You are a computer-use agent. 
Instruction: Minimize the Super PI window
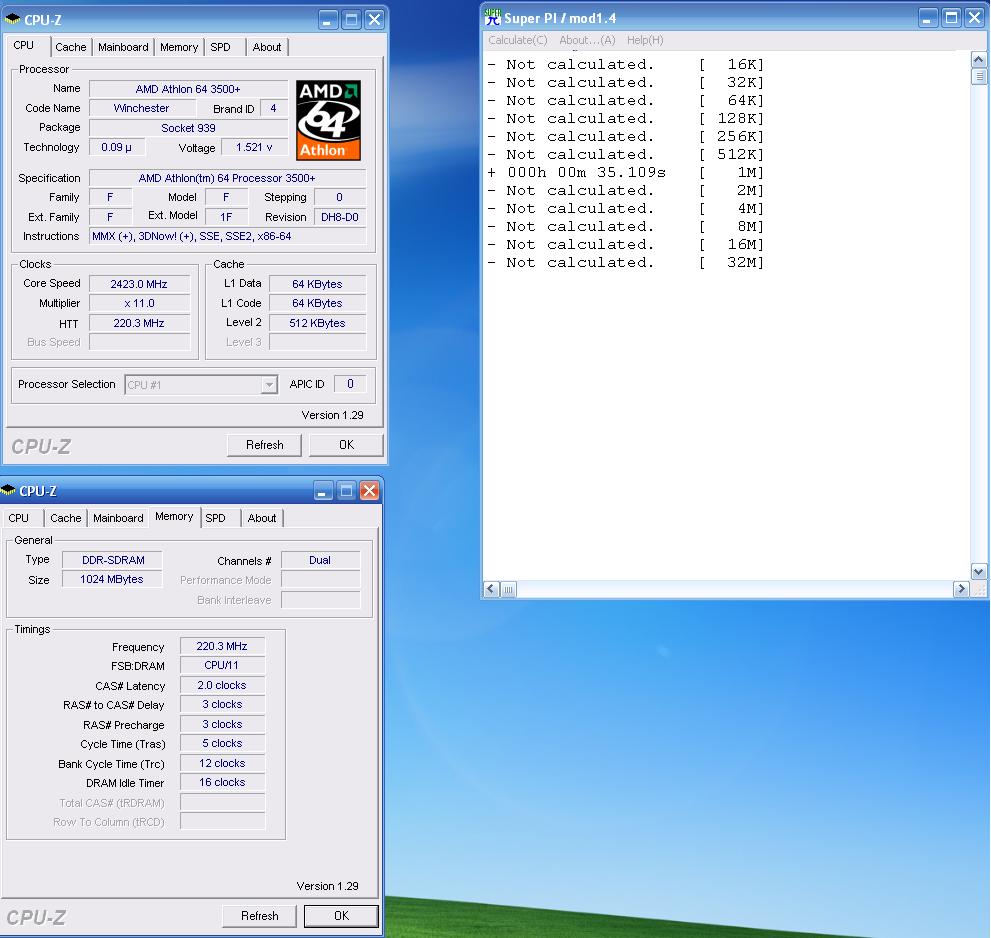pos(927,18)
